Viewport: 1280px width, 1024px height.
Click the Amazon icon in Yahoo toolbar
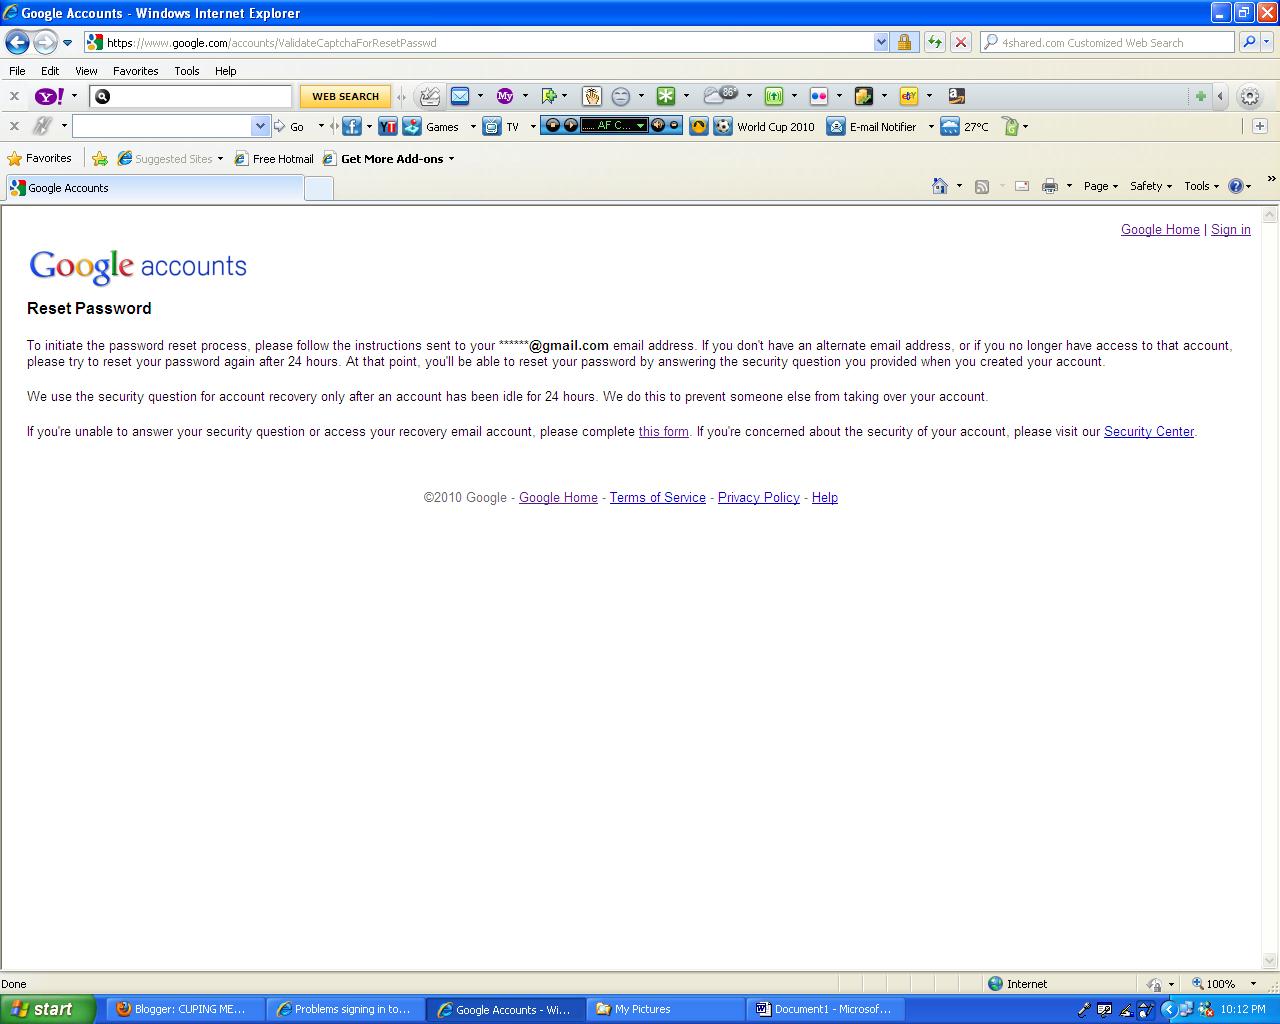coord(957,96)
